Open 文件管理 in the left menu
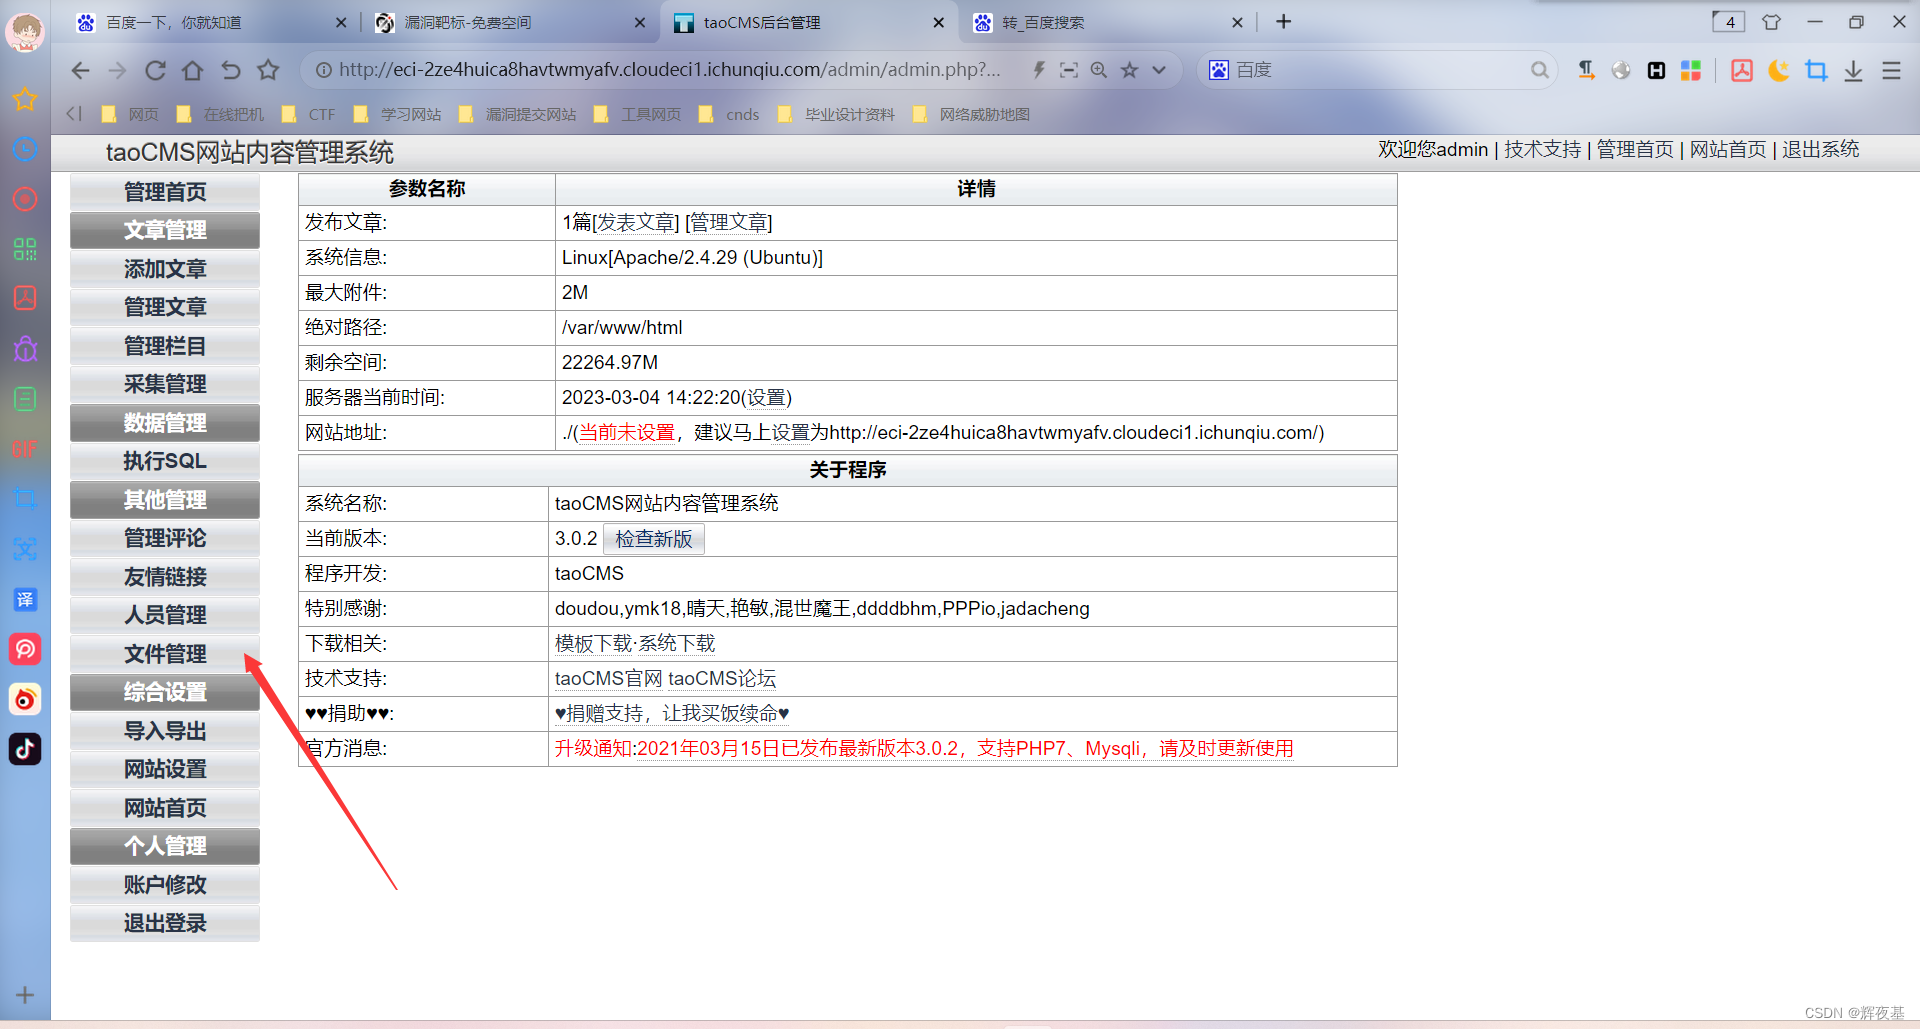This screenshot has height=1029, width=1920. (165, 654)
